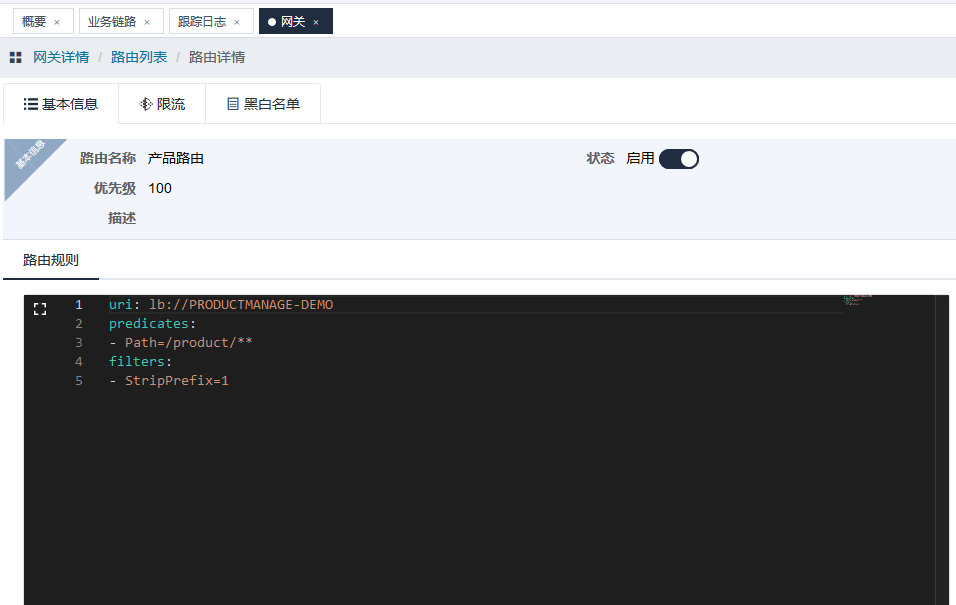Screen dimensions: 956x605
Task: Click the grid icon beside 网关详情 breadcrumb
Action: [15, 58]
